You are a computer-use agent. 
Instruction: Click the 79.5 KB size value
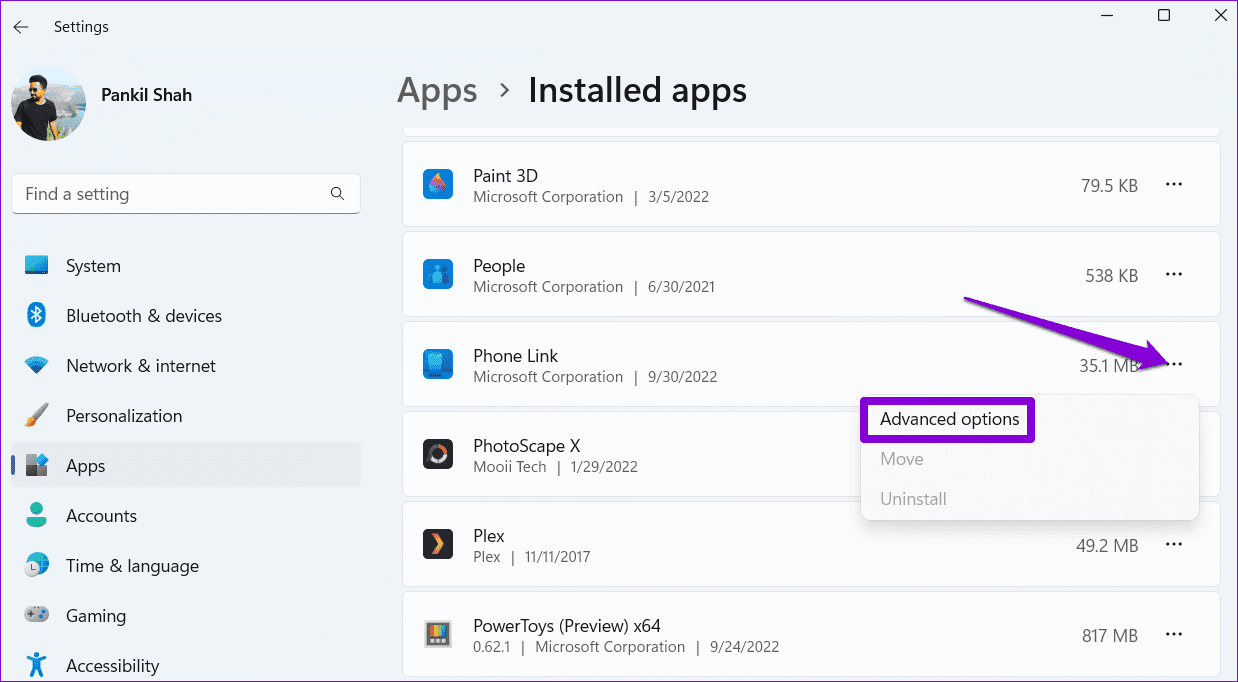coord(1109,185)
